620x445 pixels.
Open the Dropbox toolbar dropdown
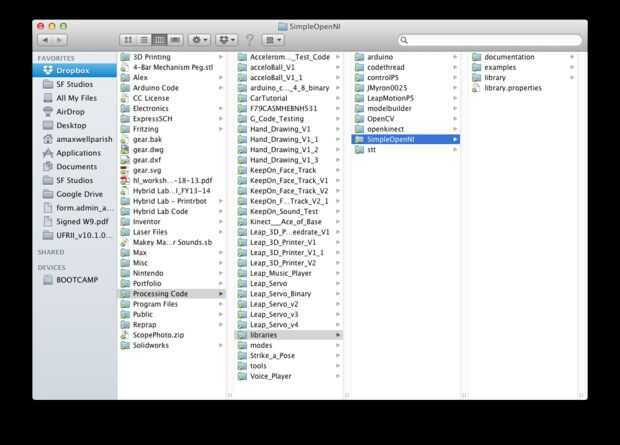pyautogui.click(x=227, y=40)
